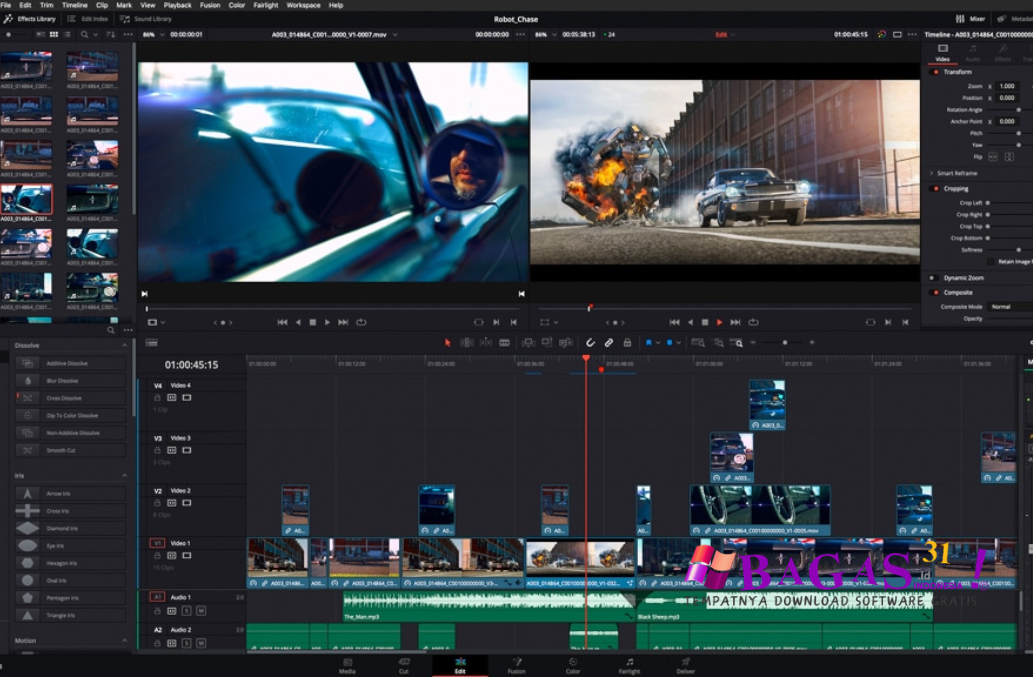Select the Blur Dissolve transition
Screen dimensions: 1033x677
coord(70,381)
